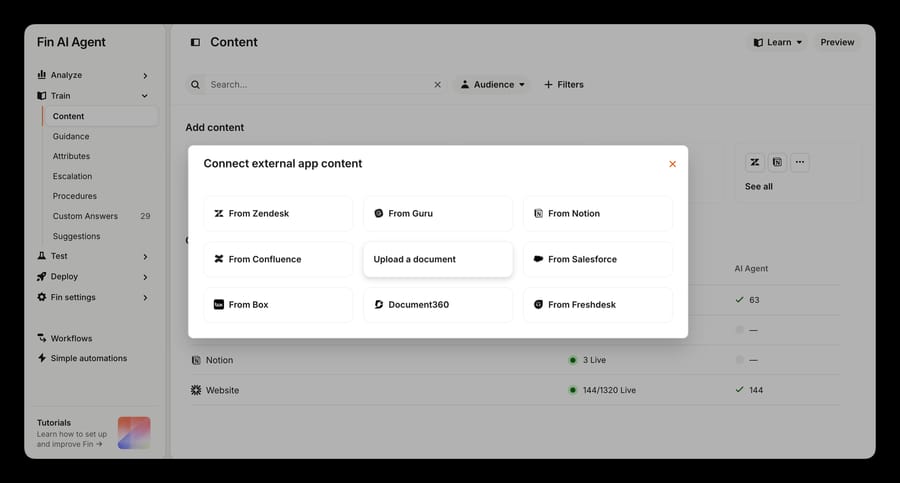900x483 pixels.
Task: Select From Box option
Action: tap(278, 304)
